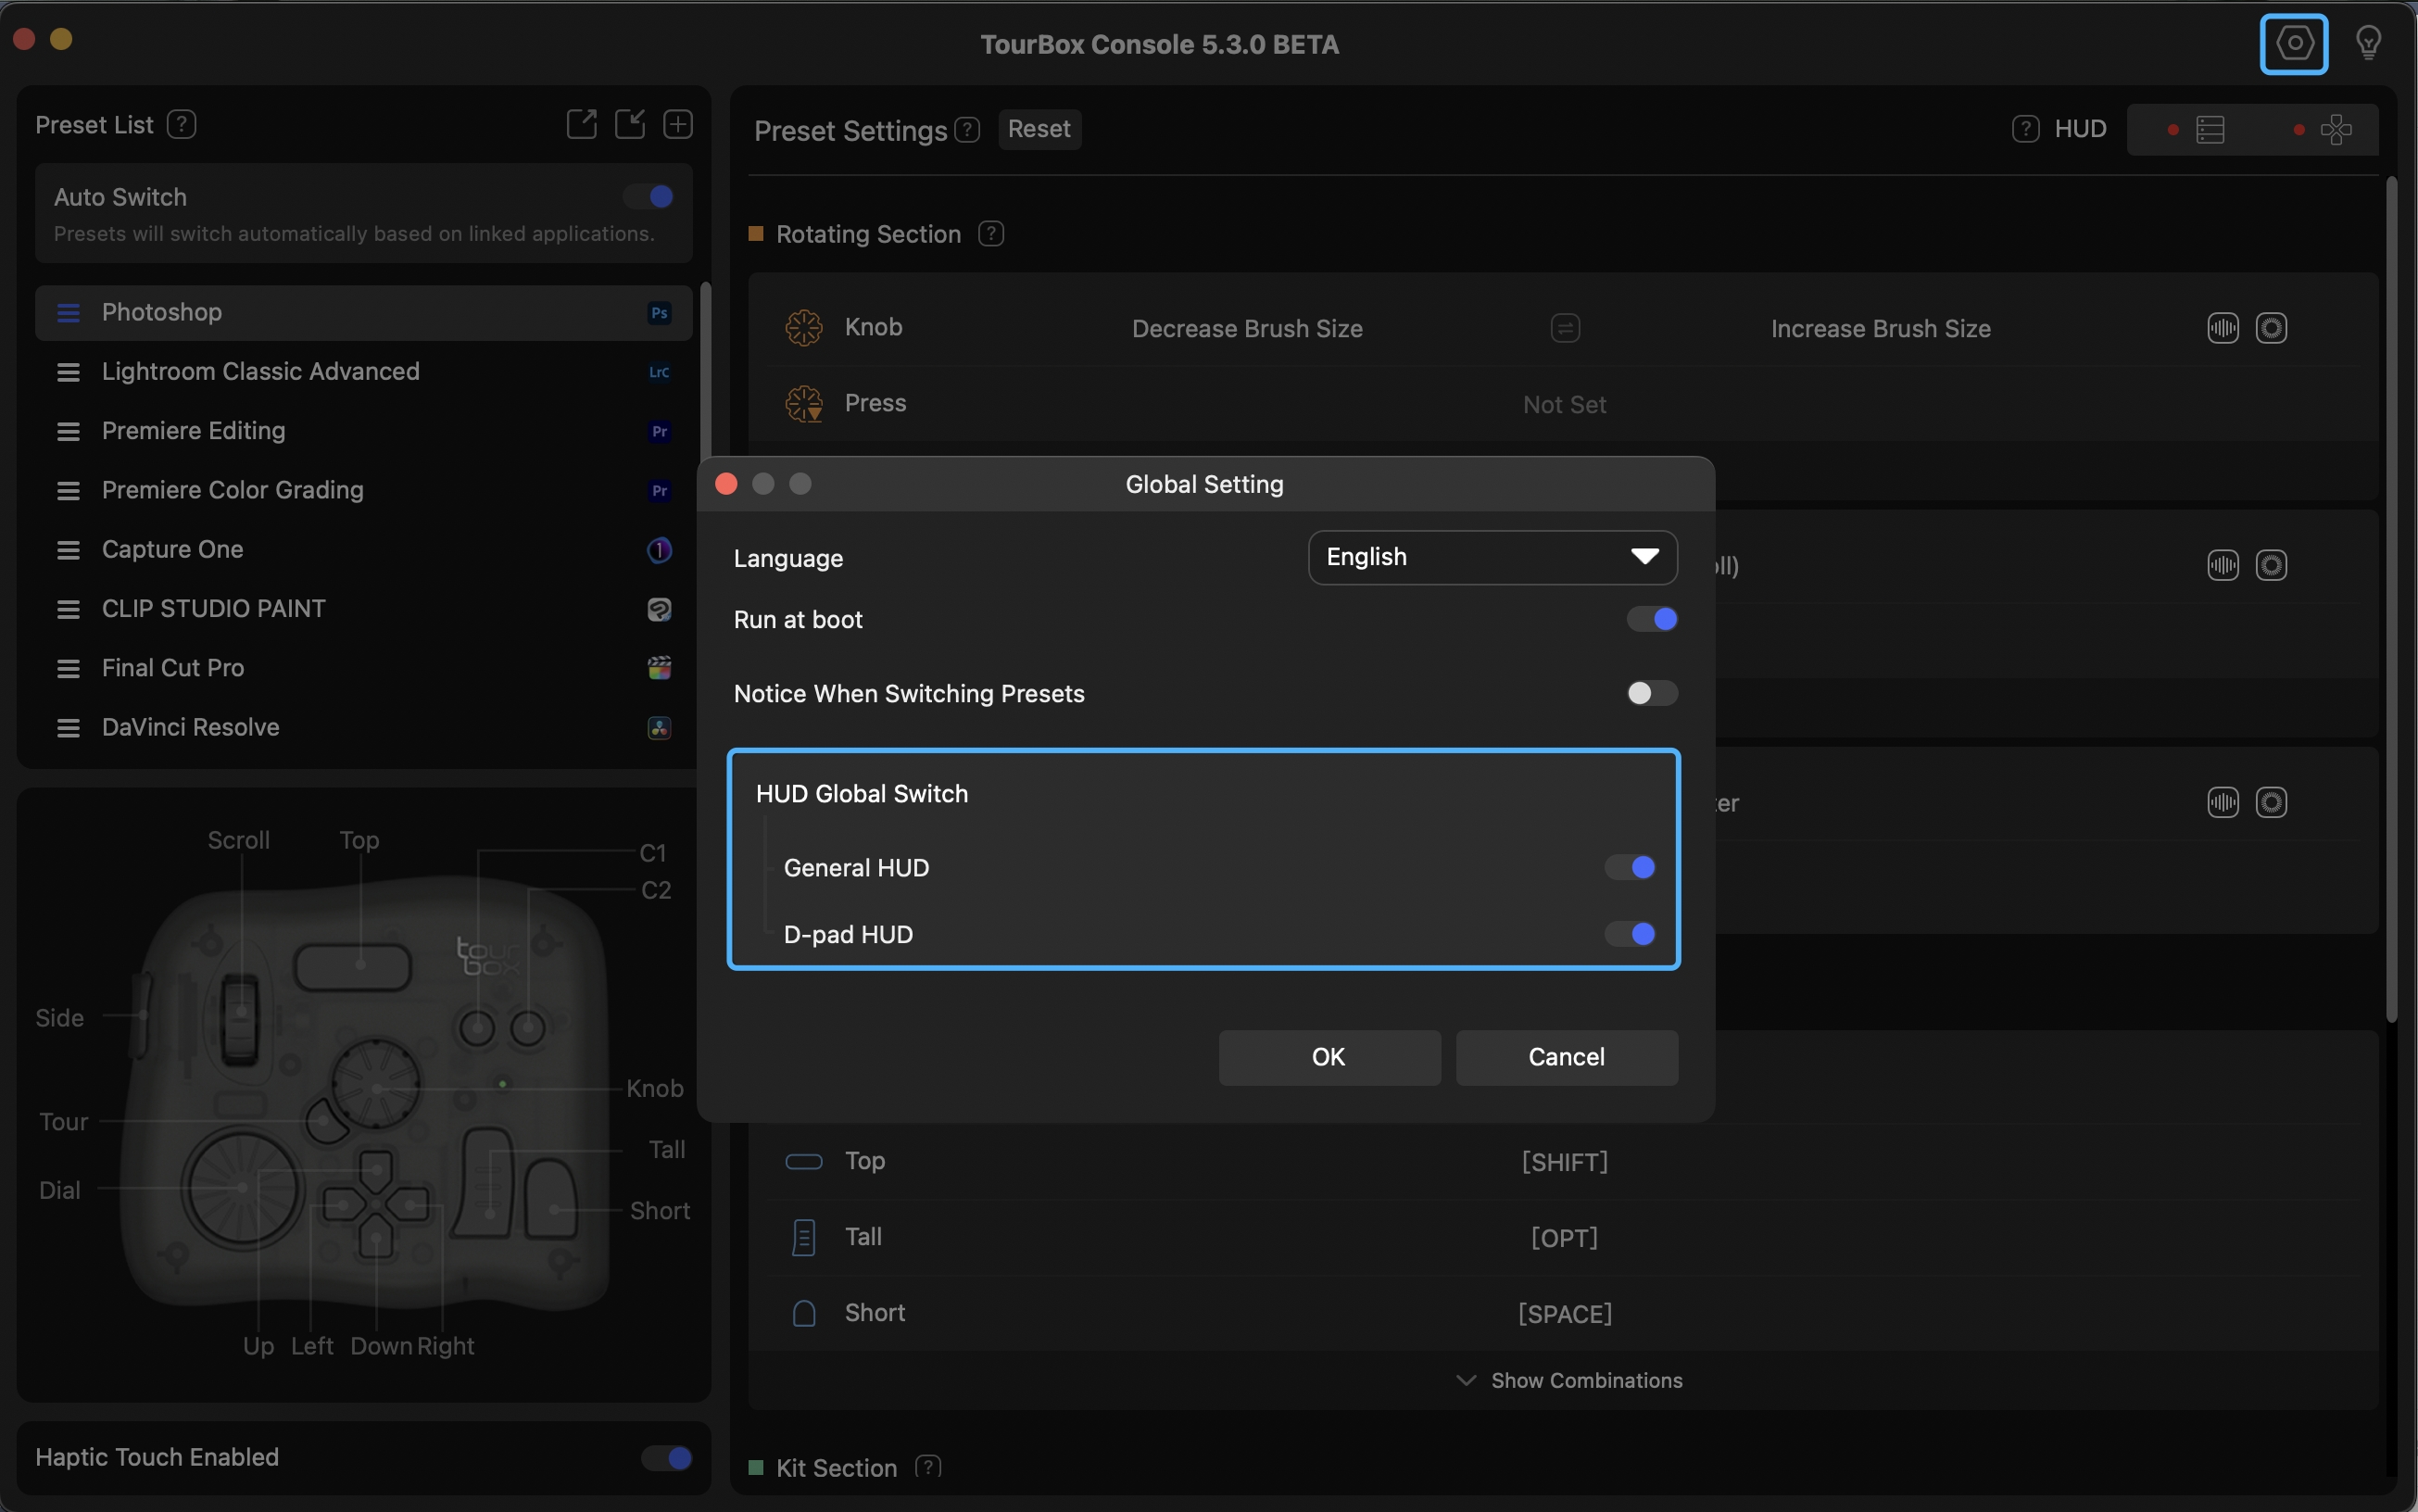Toggle the D-pad HUD icon in header

[x=2336, y=130]
